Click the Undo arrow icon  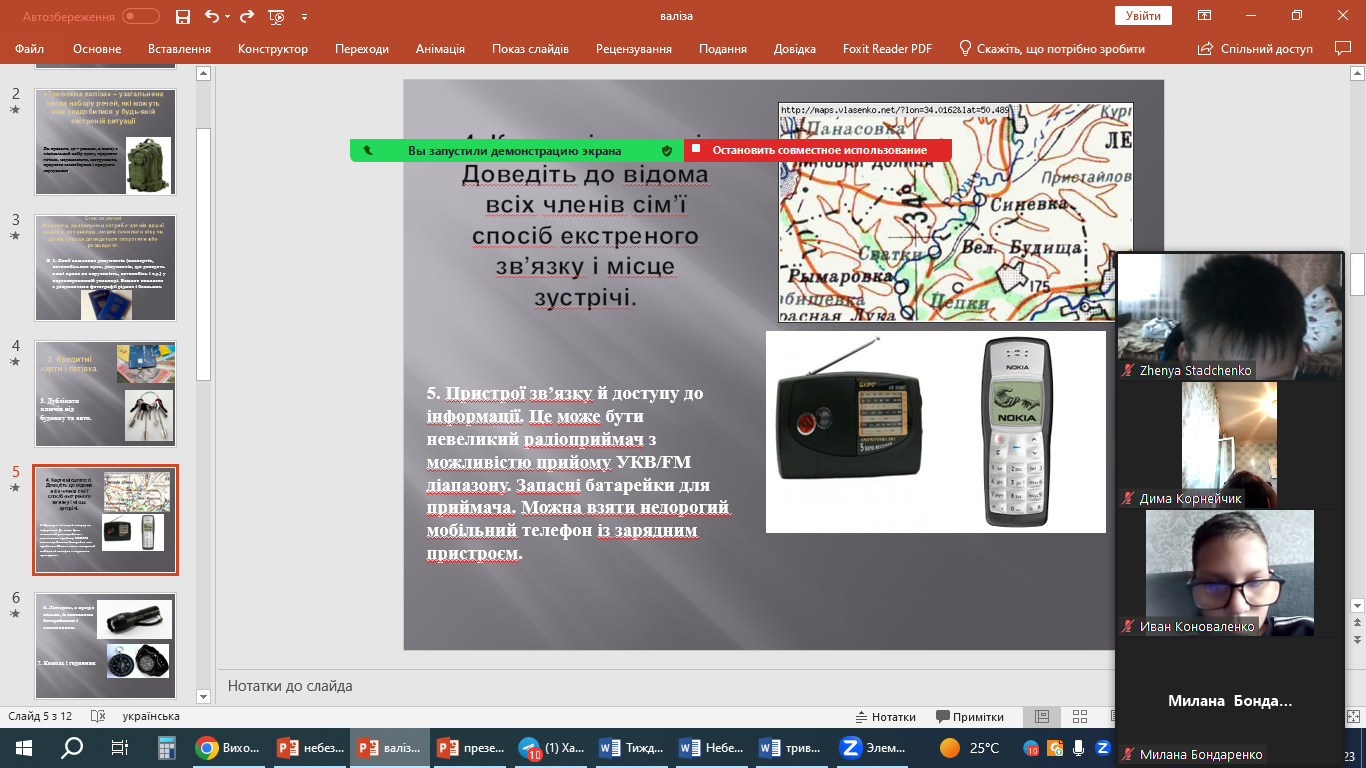point(211,16)
